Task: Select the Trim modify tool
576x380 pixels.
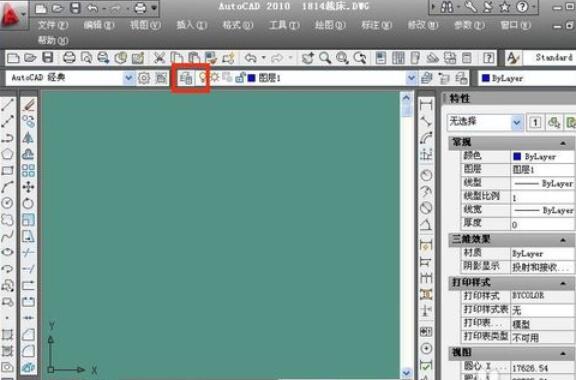Action: coord(28,252)
